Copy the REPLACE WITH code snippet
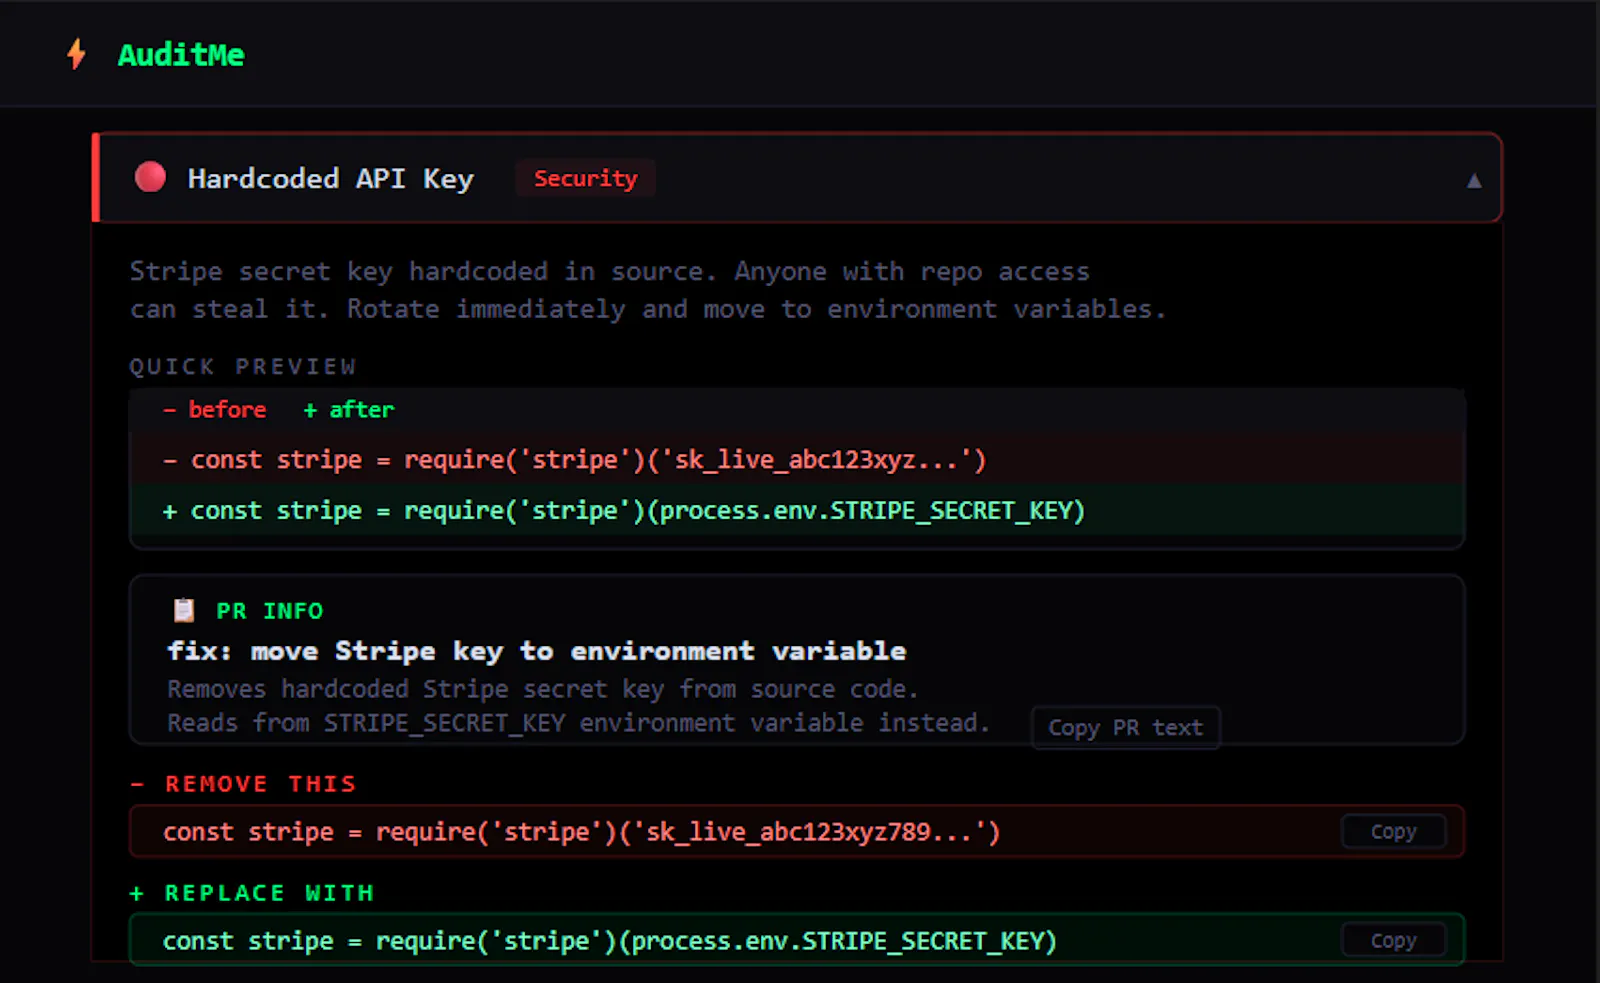1600x983 pixels. [1393, 941]
